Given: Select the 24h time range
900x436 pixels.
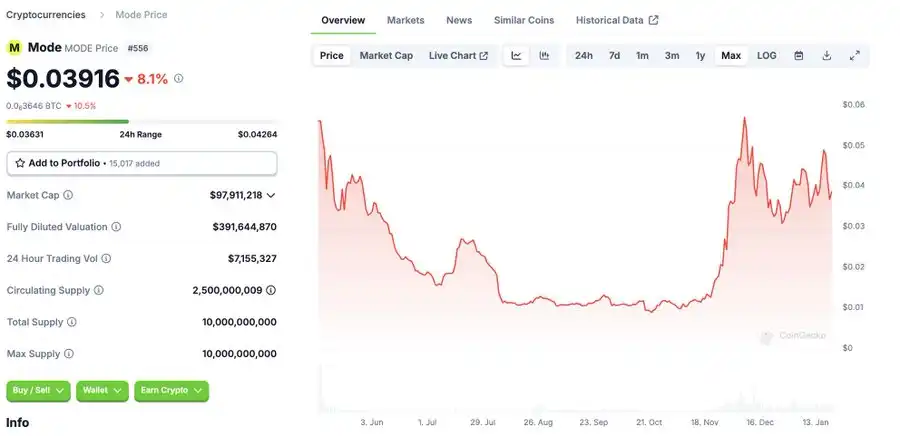Looking at the screenshot, I should point(584,56).
